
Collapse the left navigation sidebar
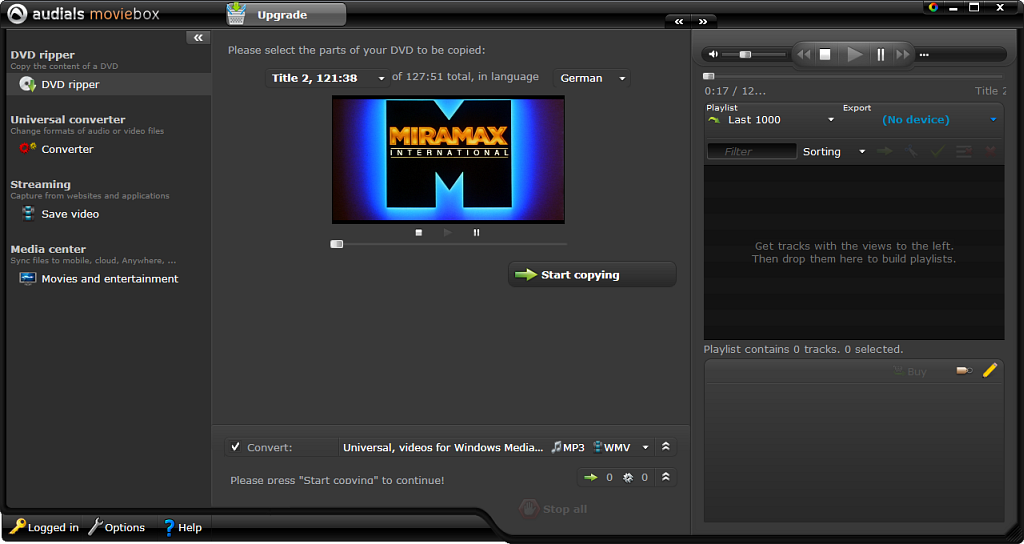point(198,38)
